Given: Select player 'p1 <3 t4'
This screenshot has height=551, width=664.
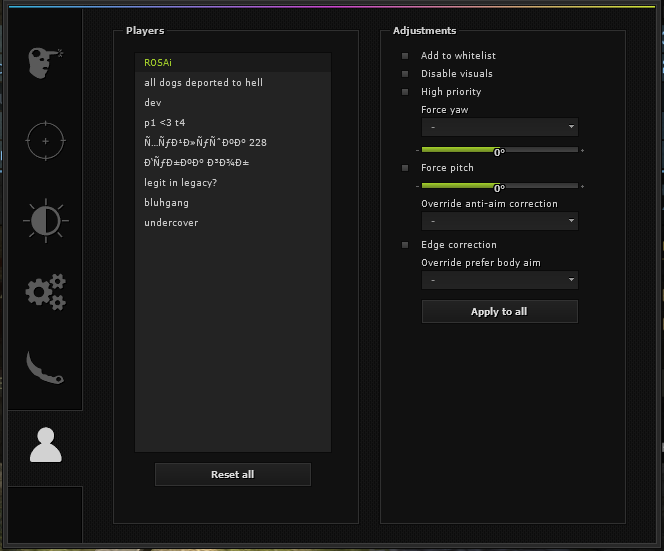Looking at the screenshot, I should click(233, 123).
